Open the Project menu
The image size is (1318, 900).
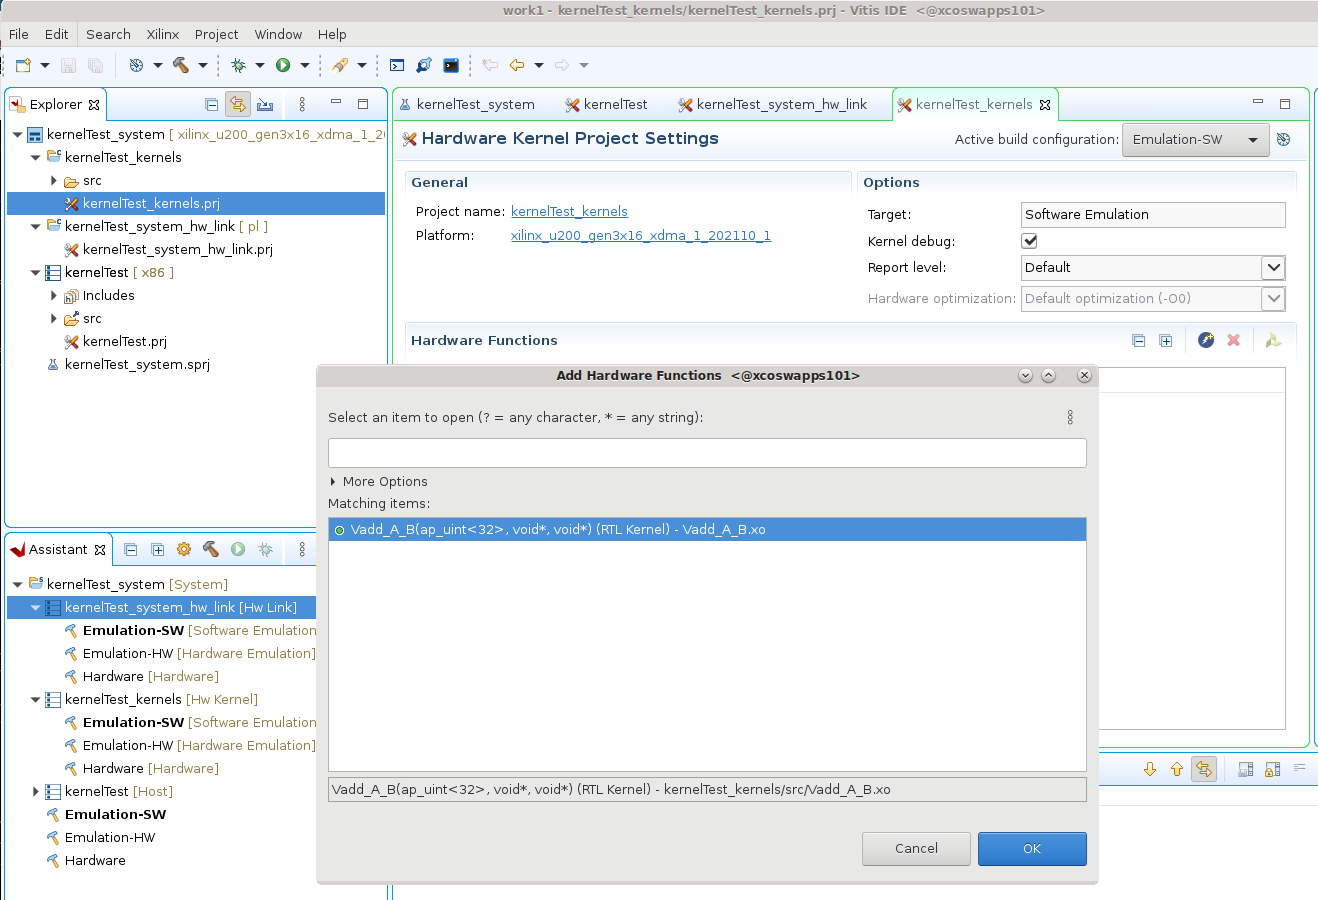pyautogui.click(x=217, y=34)
